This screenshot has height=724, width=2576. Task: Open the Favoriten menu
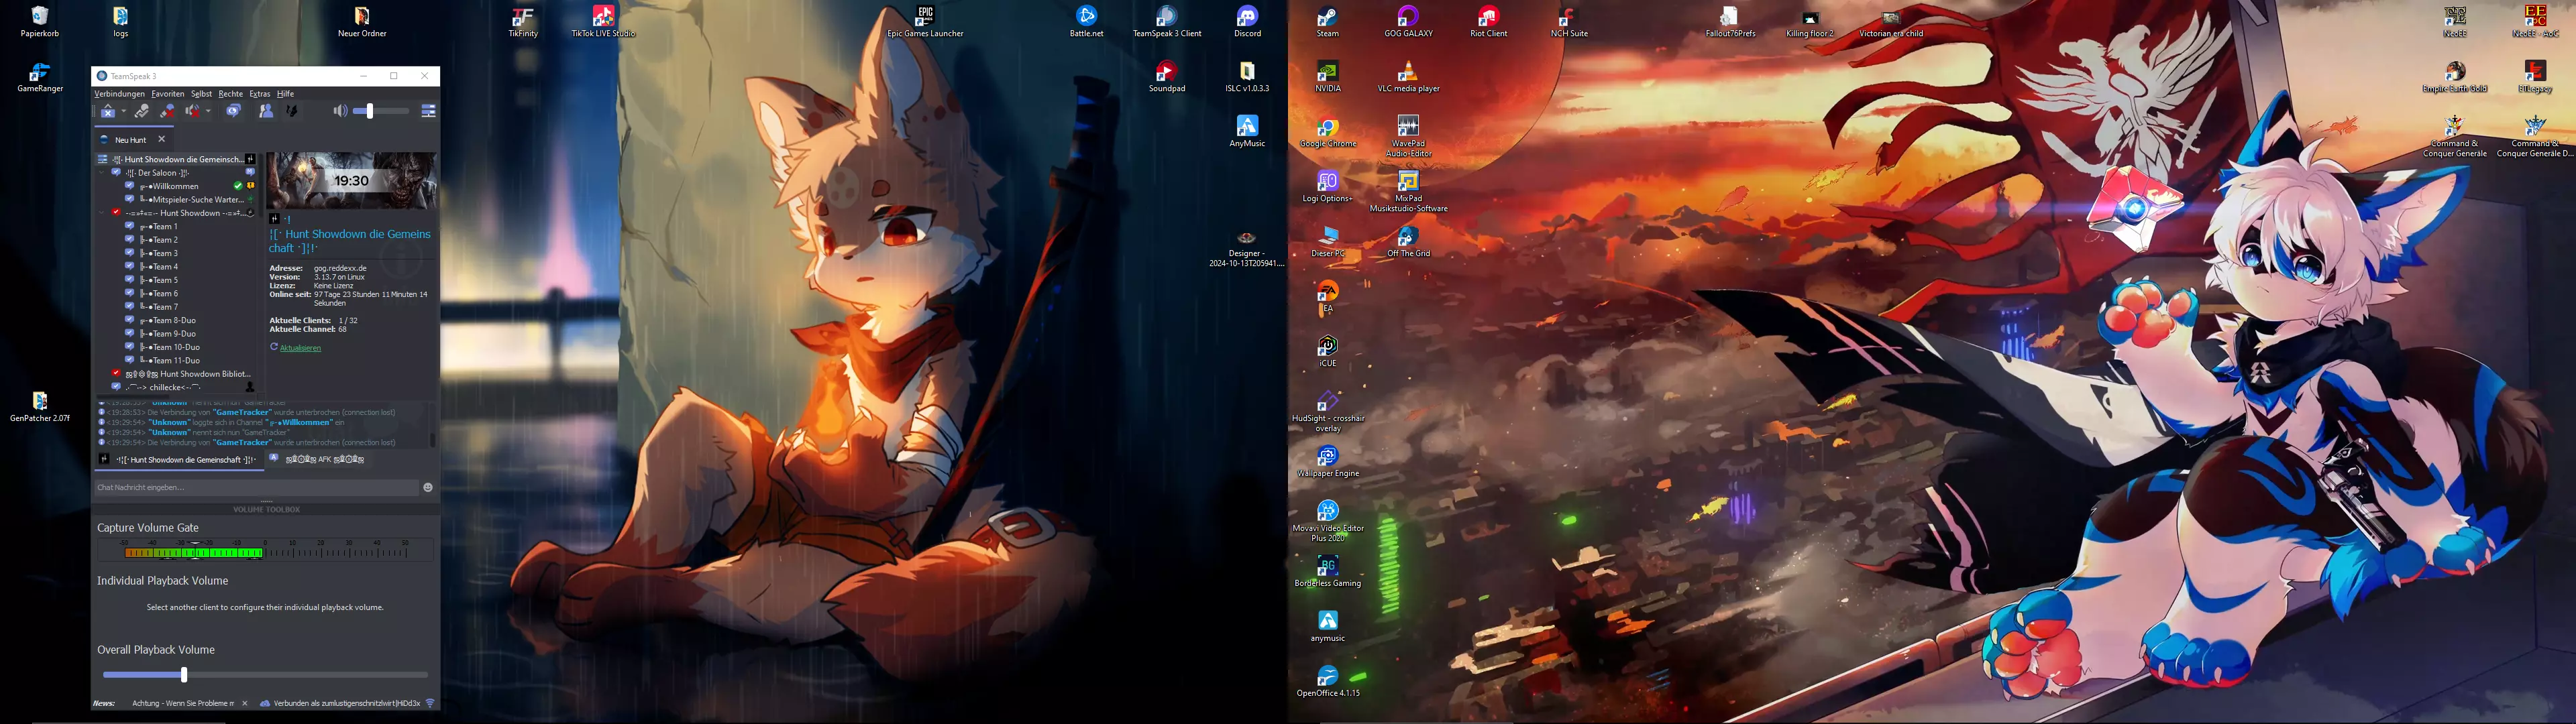pyautogui.click(x=168, y=94)
